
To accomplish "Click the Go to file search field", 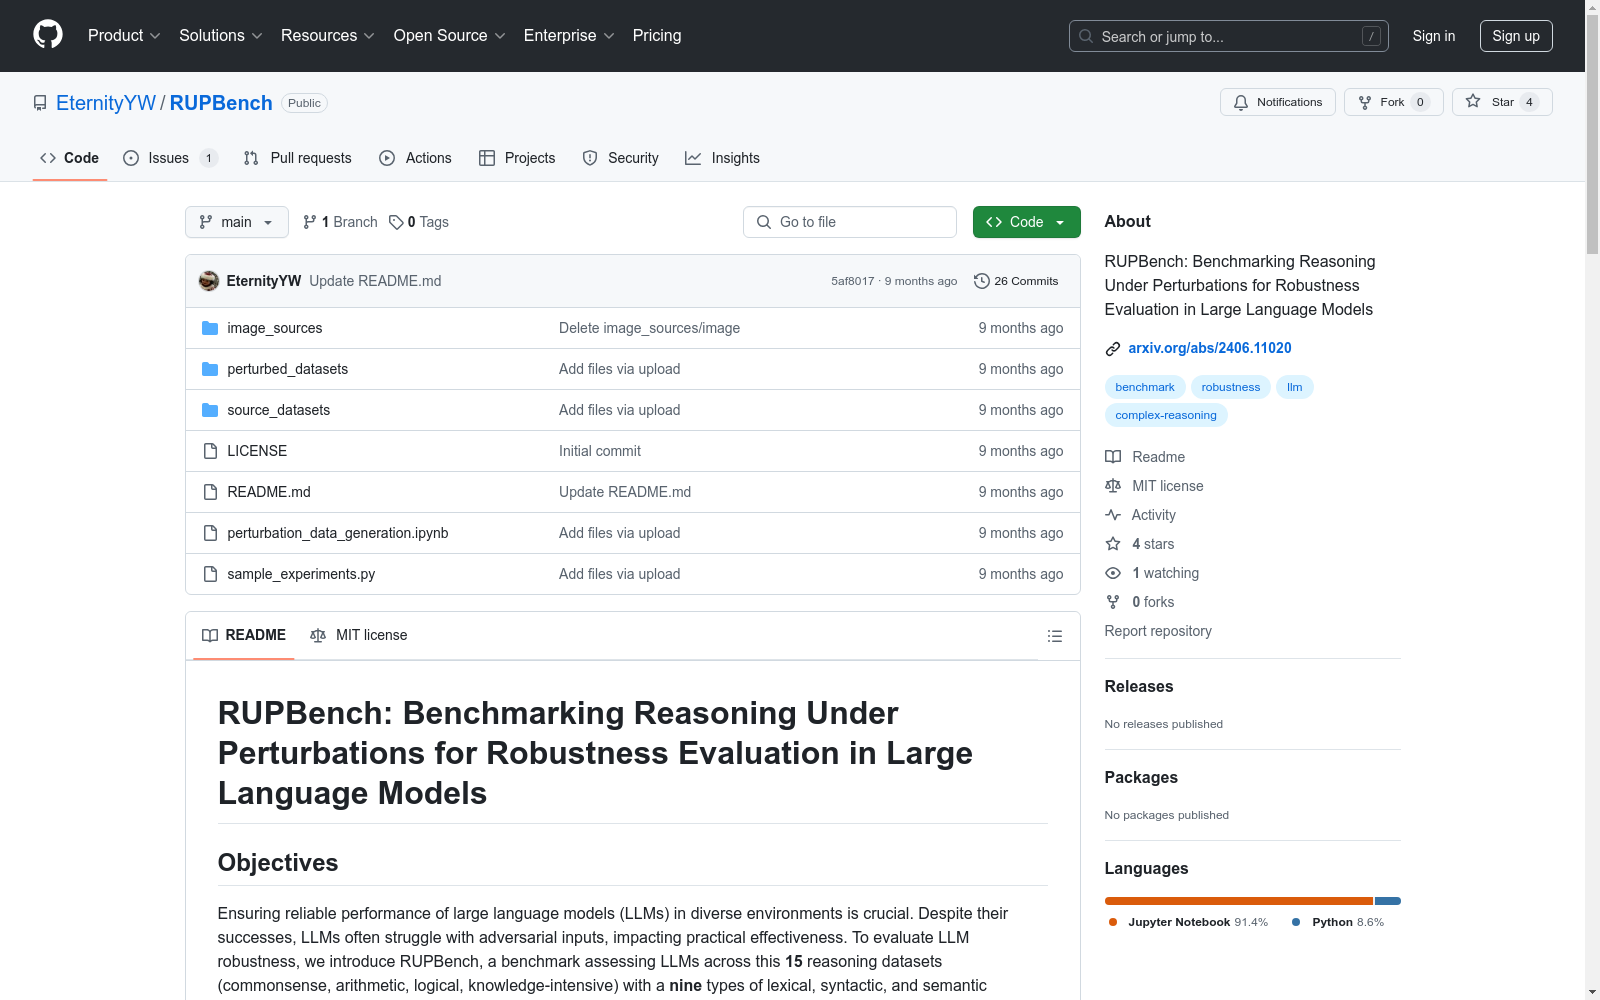I will coord(850,222).
